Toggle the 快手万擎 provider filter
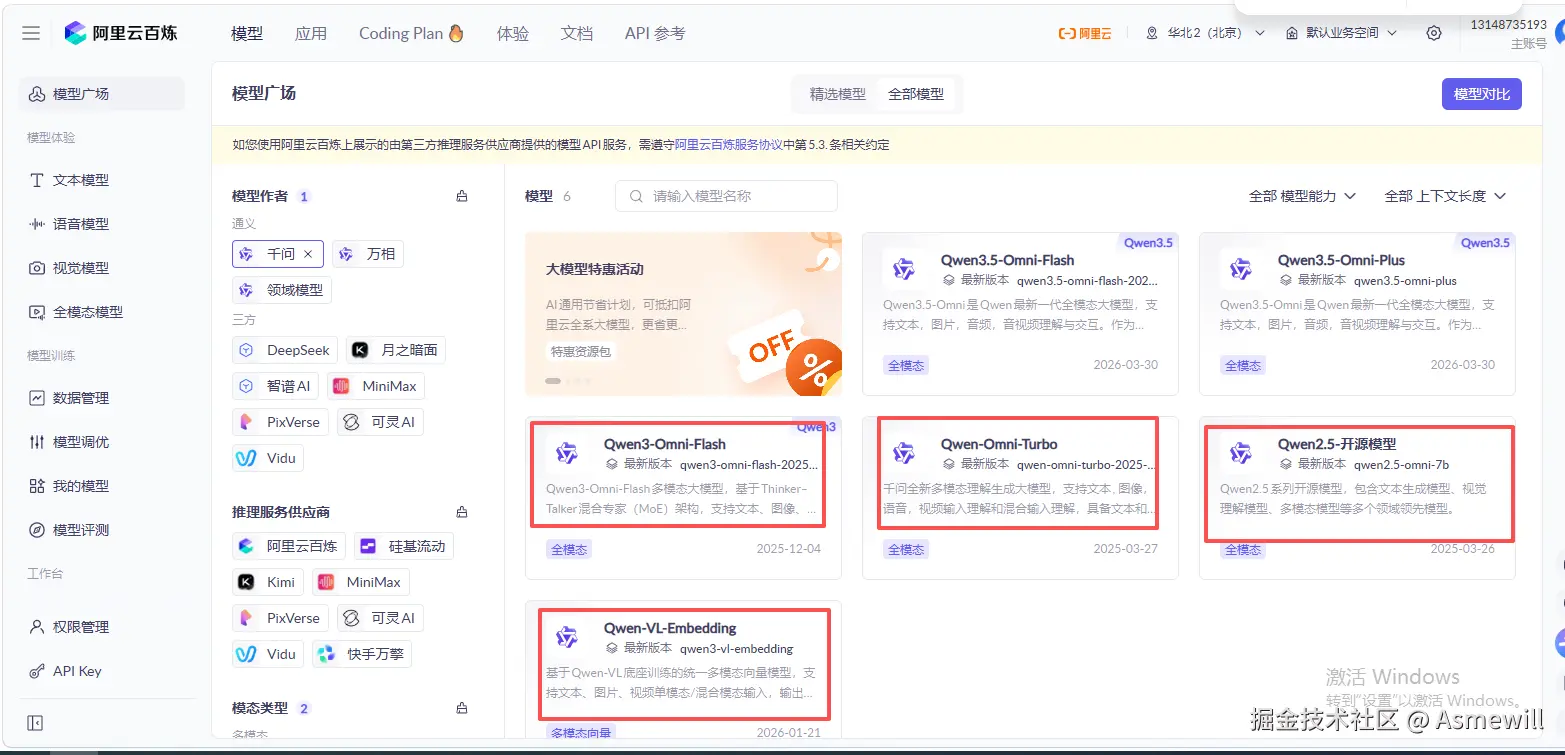Viewport: 1565px width, 755px height. click(x=362, y=654)
